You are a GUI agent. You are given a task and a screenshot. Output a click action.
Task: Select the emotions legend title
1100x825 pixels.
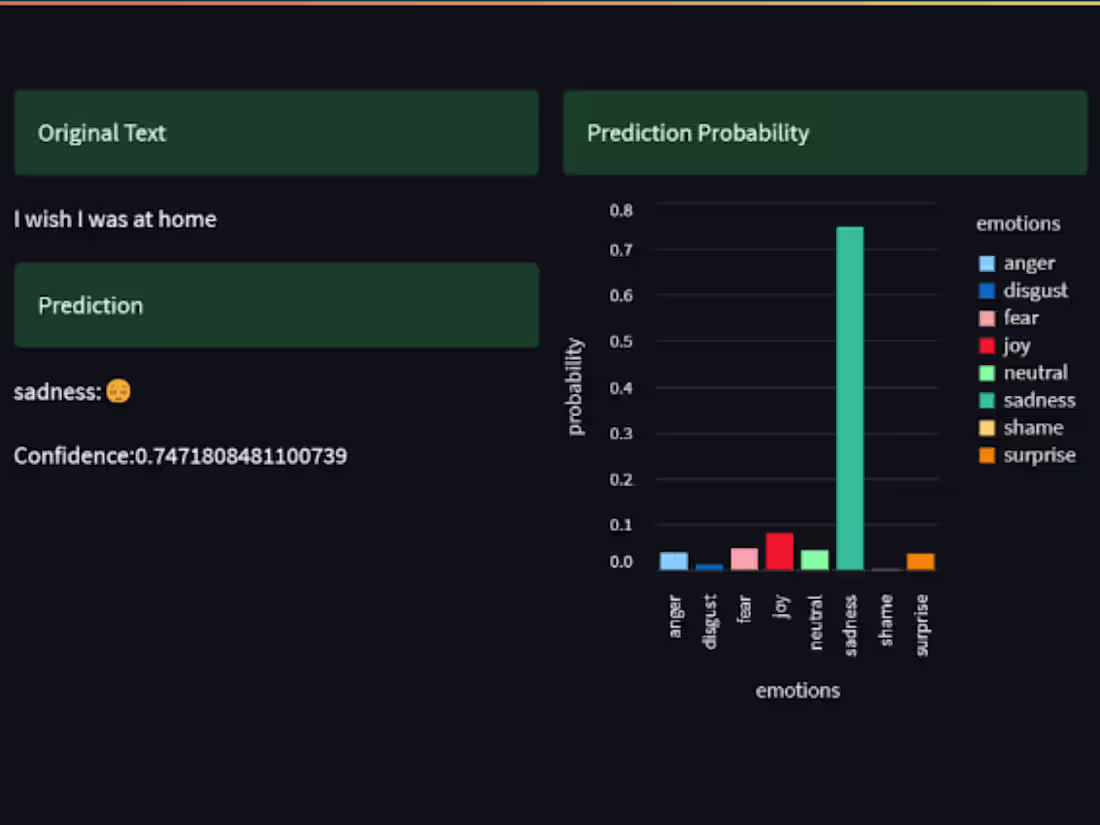click(1017, 223)
